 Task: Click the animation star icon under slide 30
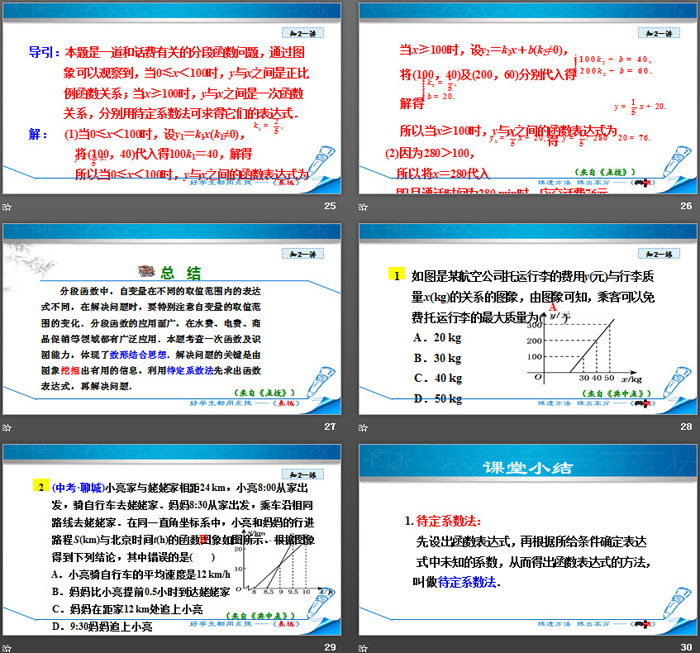[363, 648]
